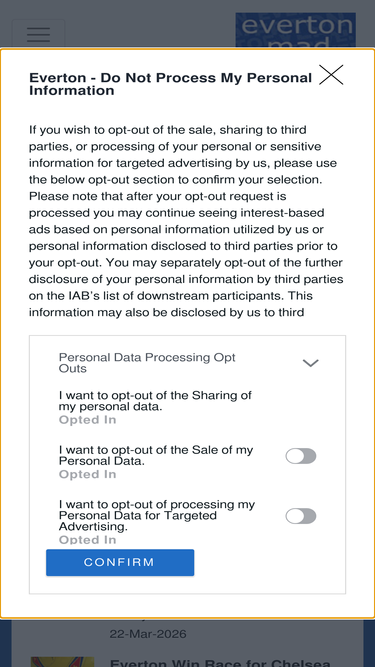Click the Targeted Advertising opt-out label text
The width and height of the screenshot is (375, 667).
pos(157,515)
